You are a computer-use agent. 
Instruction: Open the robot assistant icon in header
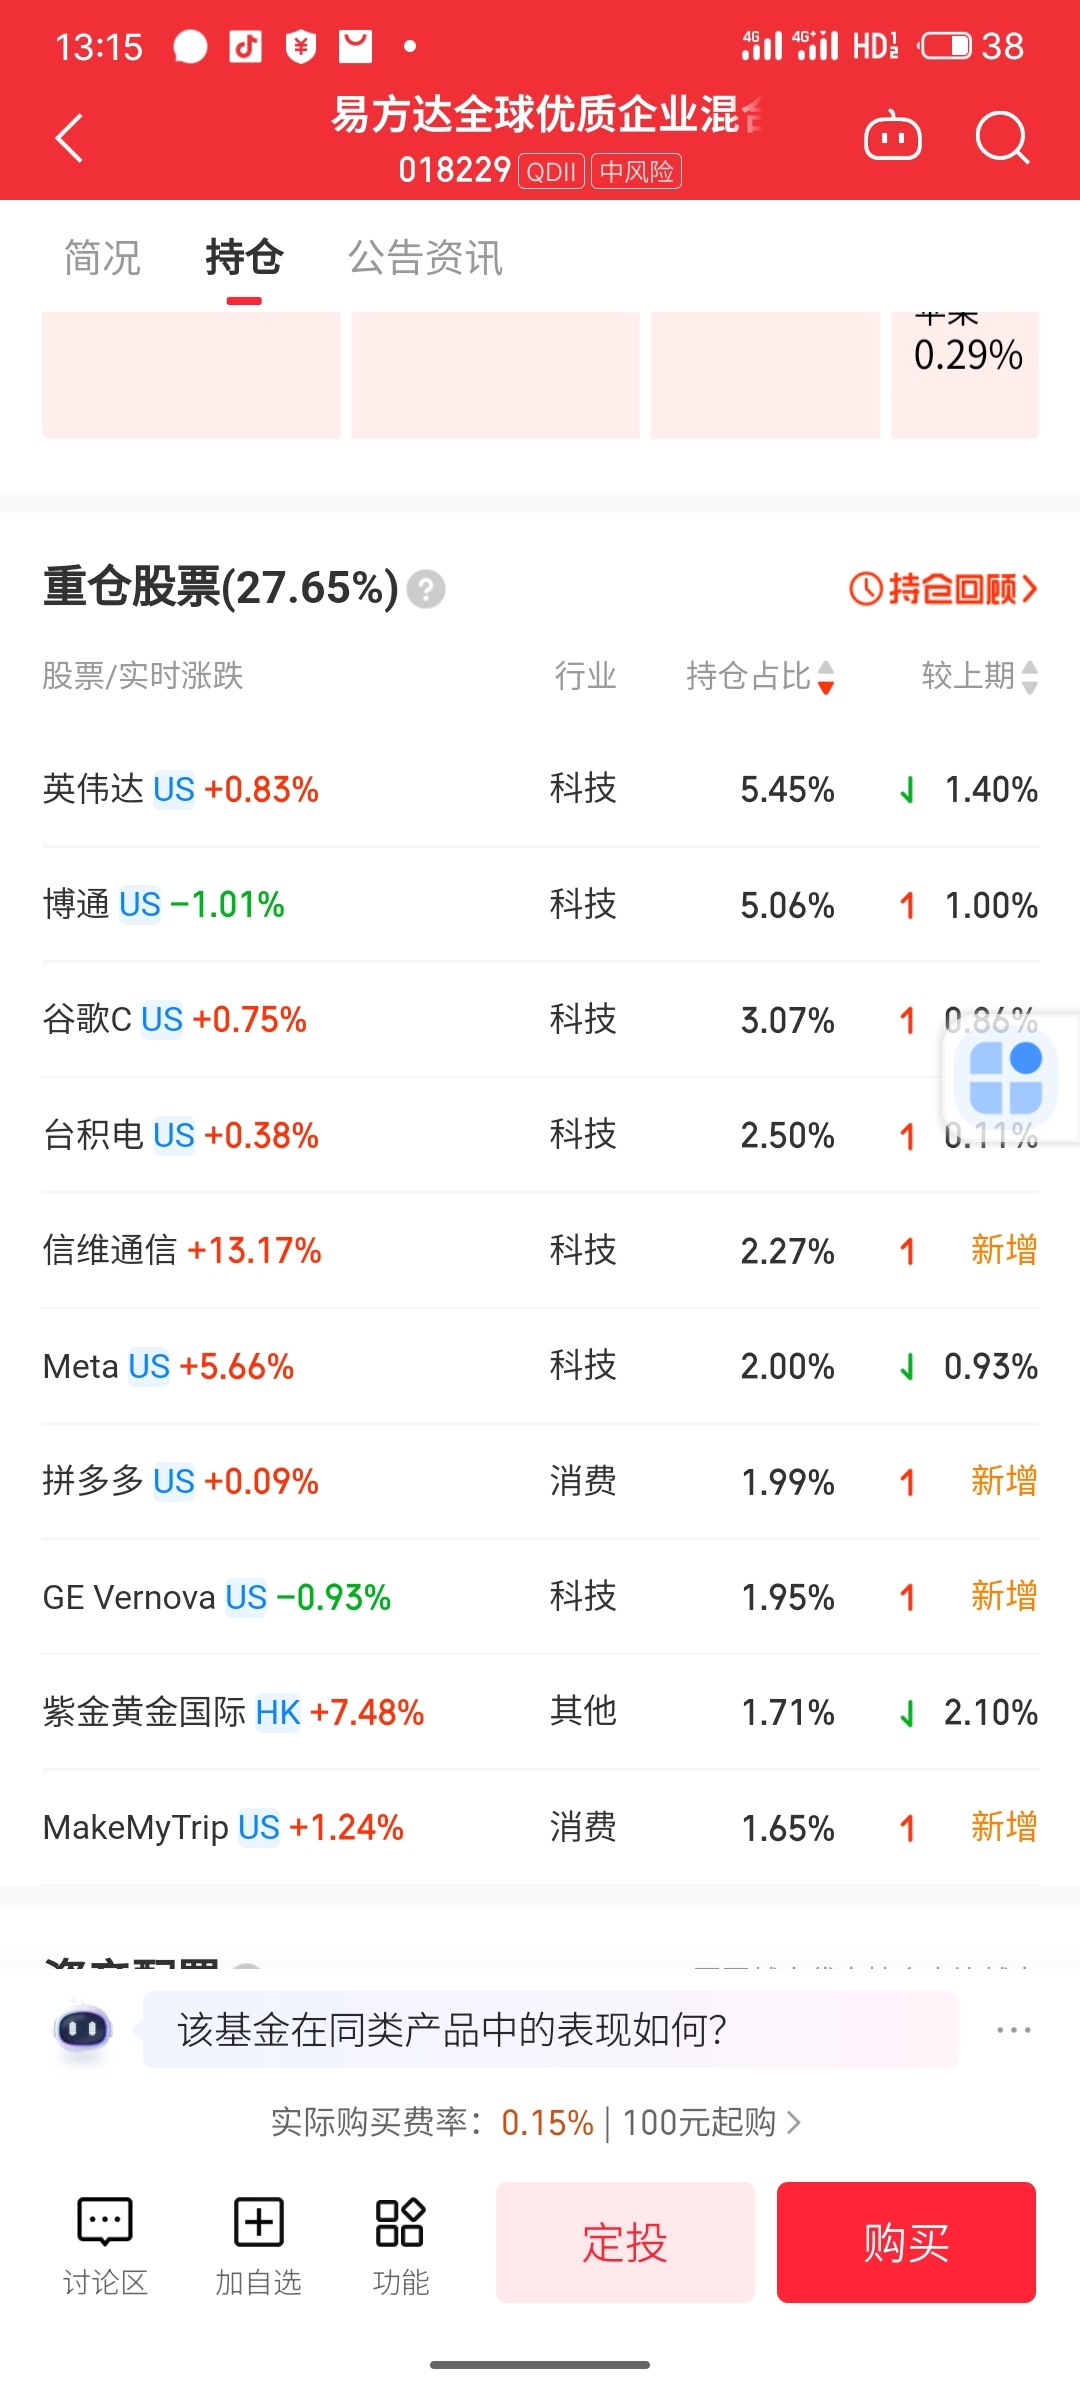click(x=892, y=137)
